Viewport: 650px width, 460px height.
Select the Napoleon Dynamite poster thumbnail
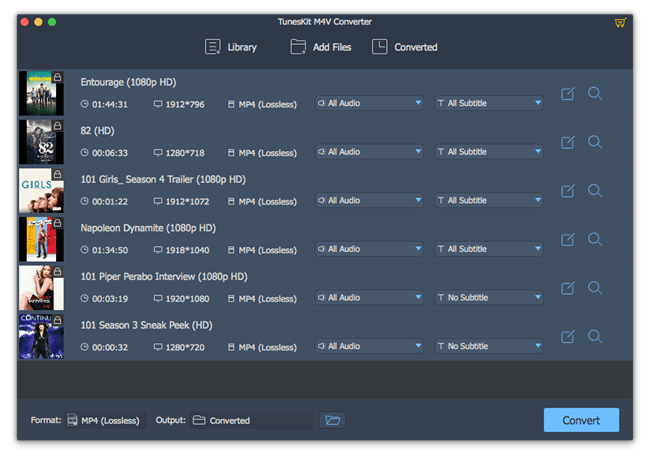pyautogui.click(x=41, y=239)
